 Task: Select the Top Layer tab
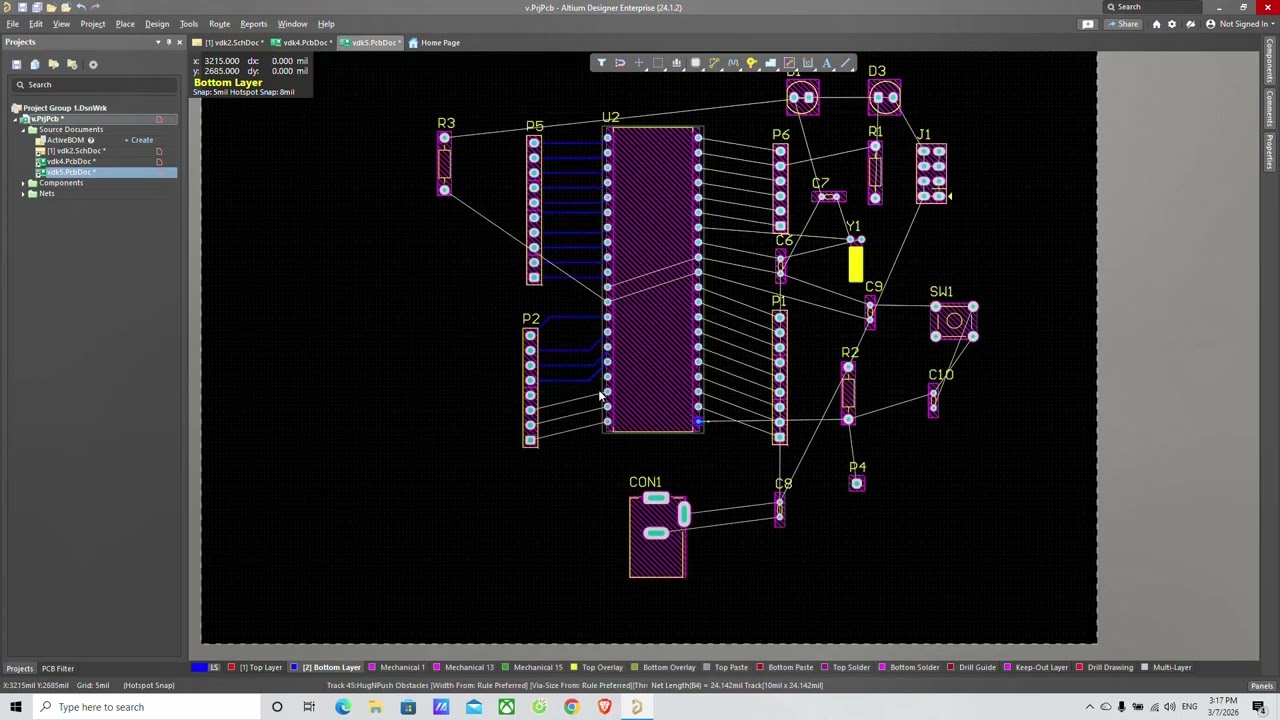(x=260, y=667)
